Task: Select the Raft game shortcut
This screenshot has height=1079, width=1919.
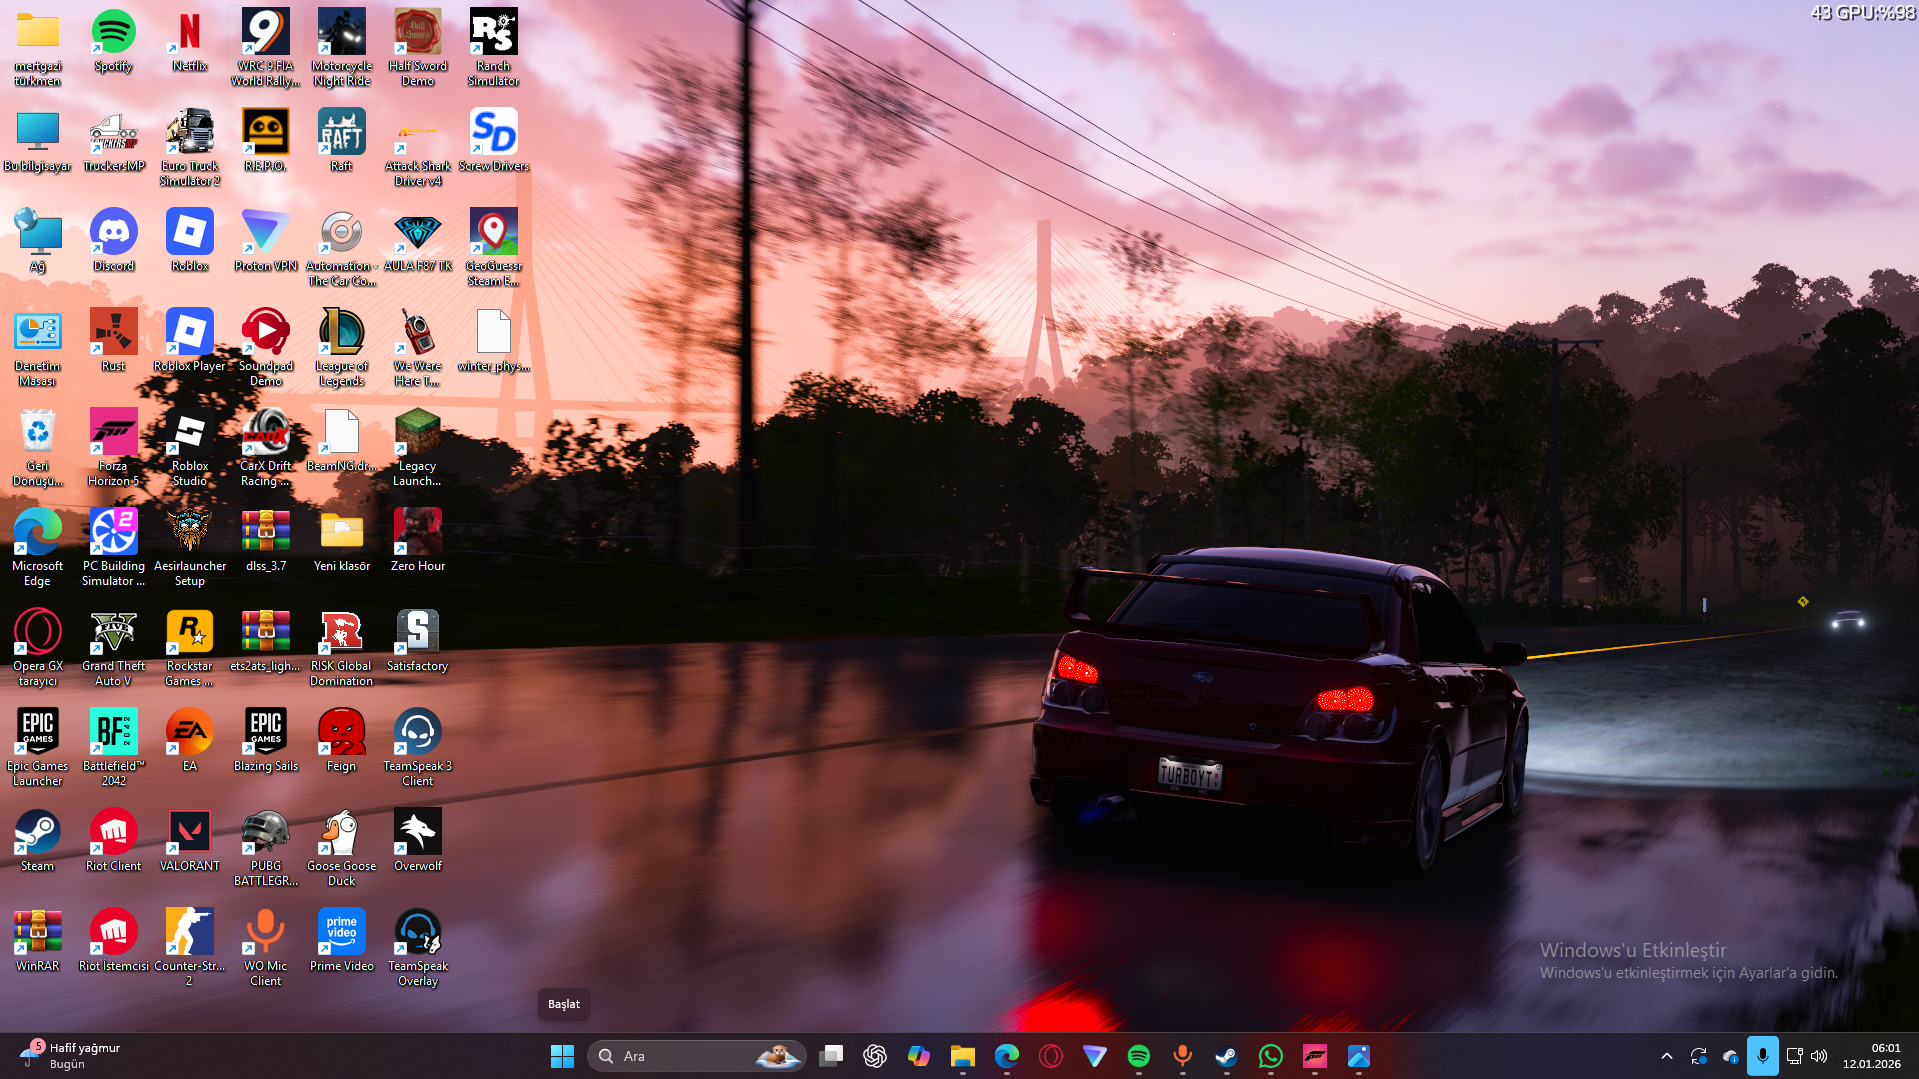Action: click(x=342, y=142)
